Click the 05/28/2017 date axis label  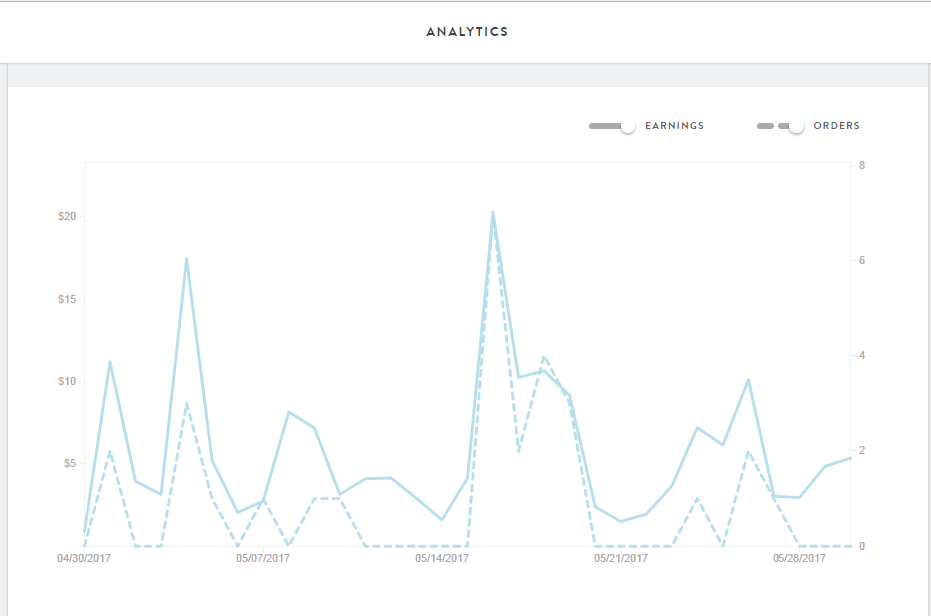[x=799, y=558]
